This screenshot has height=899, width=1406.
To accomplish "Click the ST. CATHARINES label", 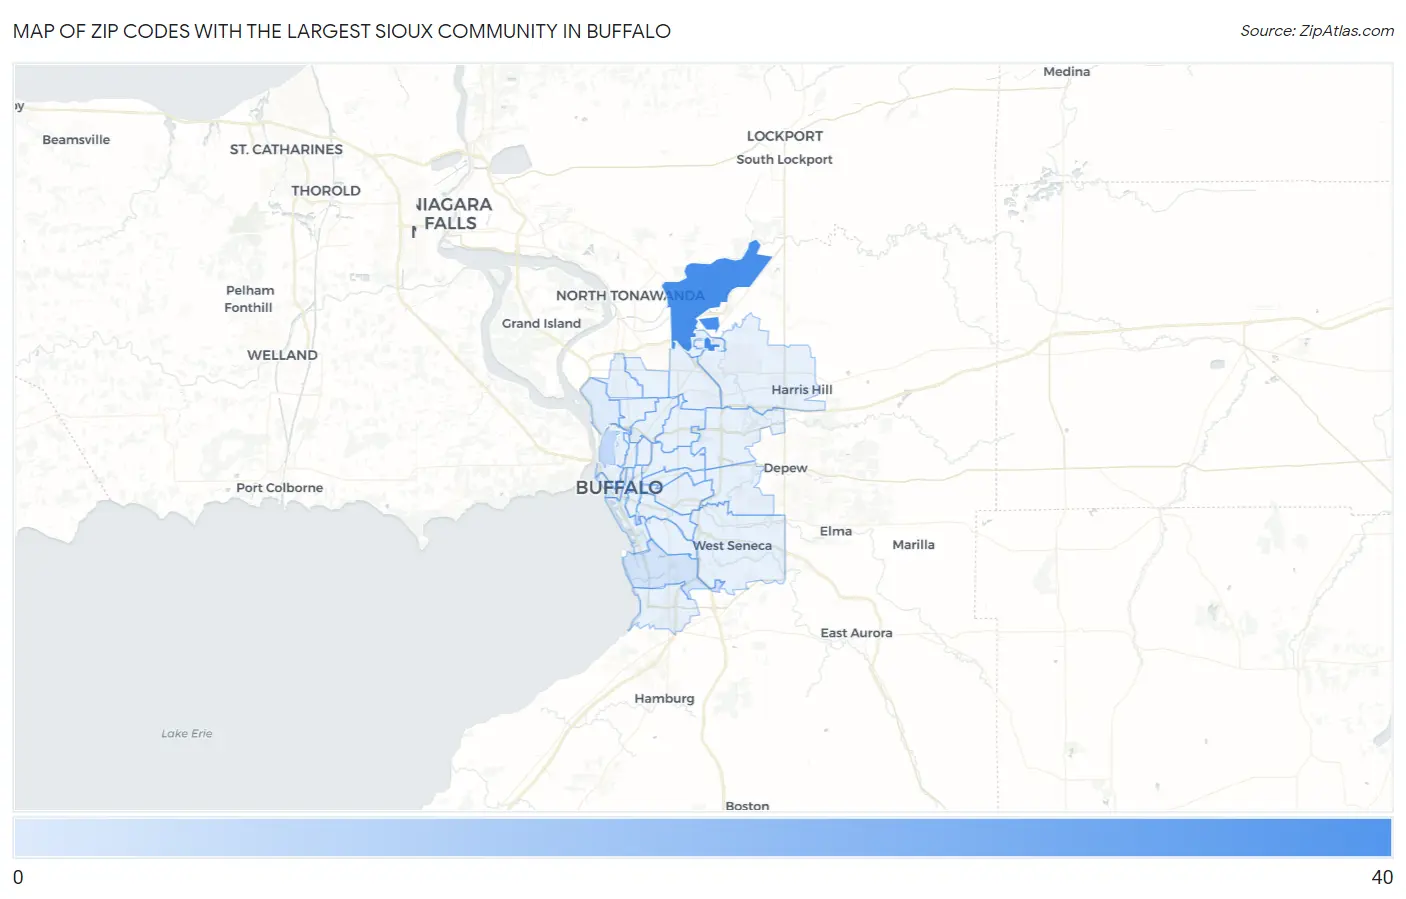I will pos(286,149).
